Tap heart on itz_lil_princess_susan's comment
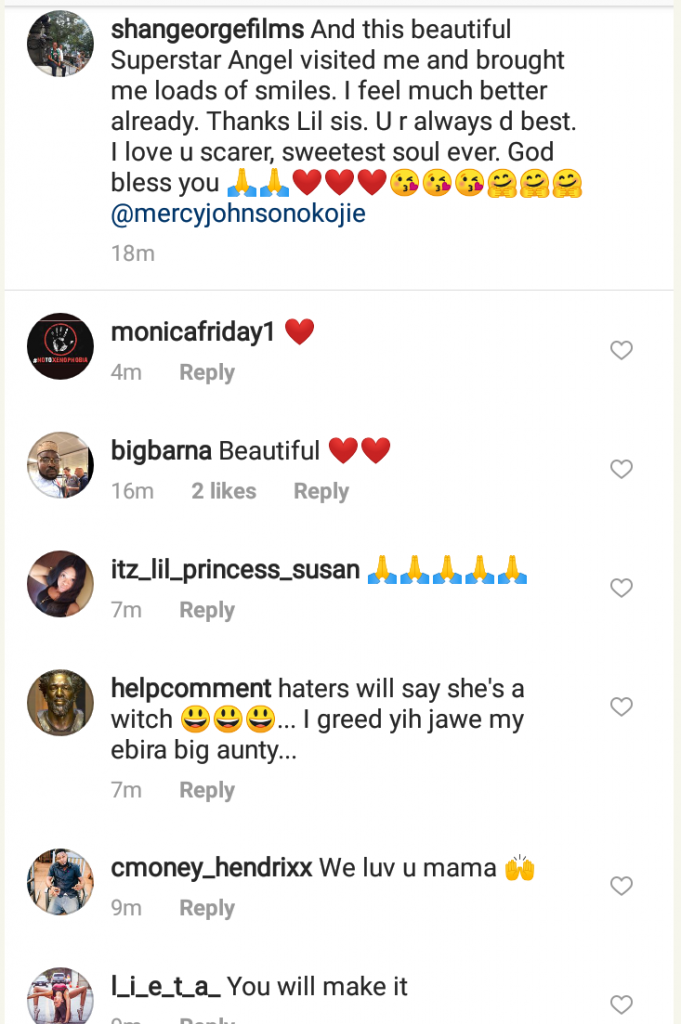This screenshot has height=1024, width=681. coord(621,588)
